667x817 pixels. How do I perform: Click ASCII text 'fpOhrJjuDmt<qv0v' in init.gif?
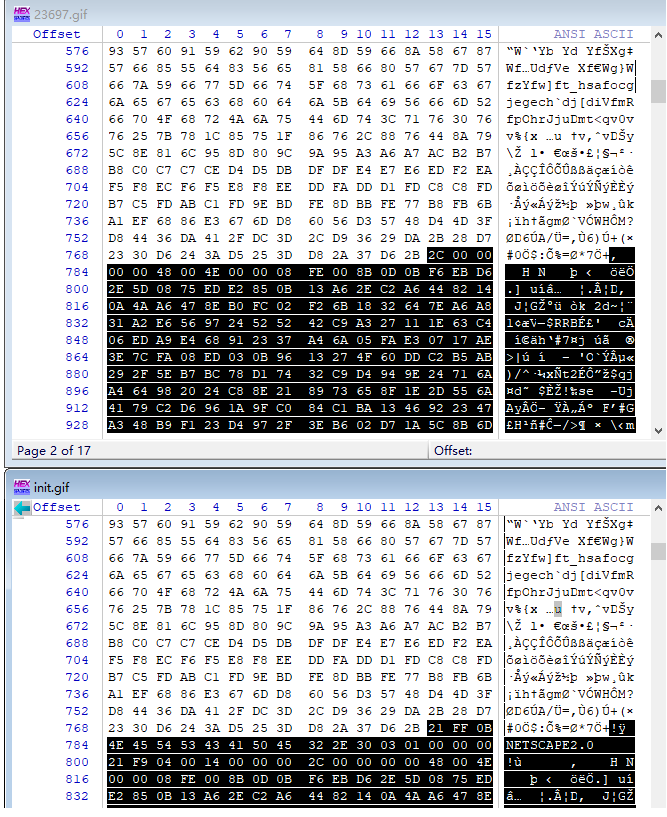(570, 592)
